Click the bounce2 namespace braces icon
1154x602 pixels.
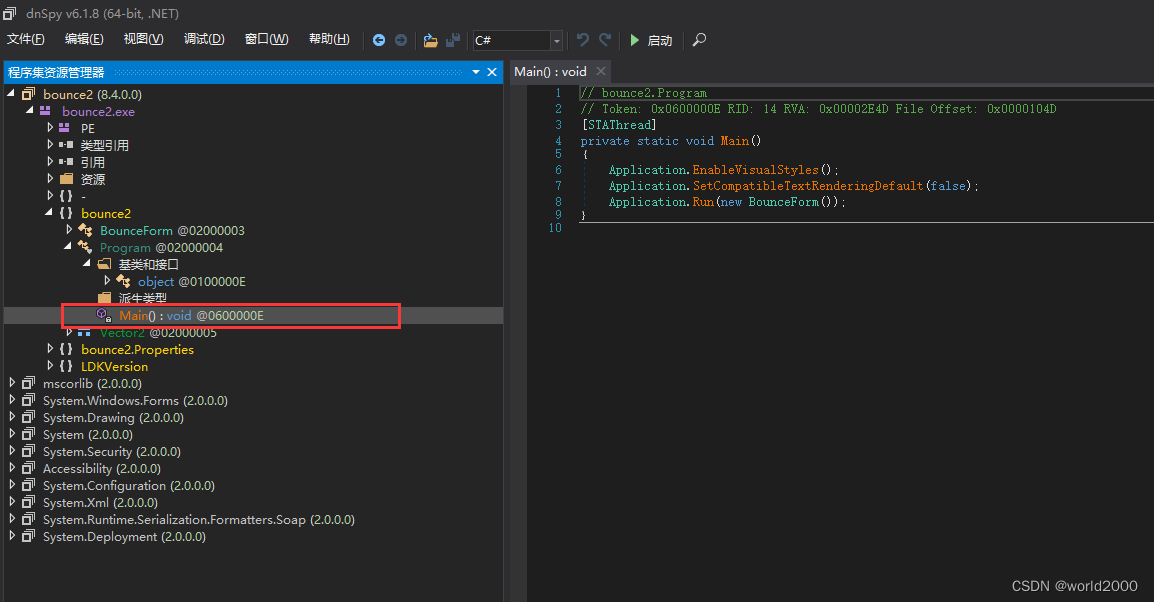pos(66,213)
